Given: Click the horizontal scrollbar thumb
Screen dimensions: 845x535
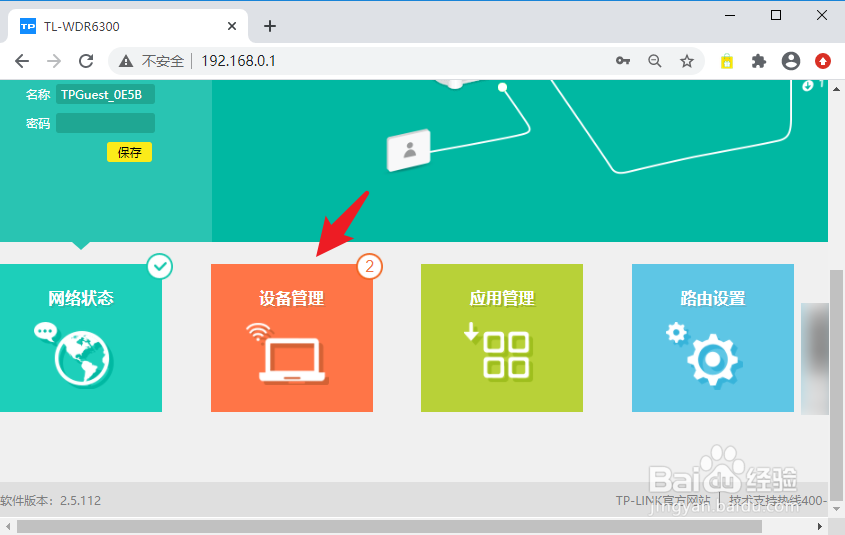Looking at the screenshot, I should point(389,526).
